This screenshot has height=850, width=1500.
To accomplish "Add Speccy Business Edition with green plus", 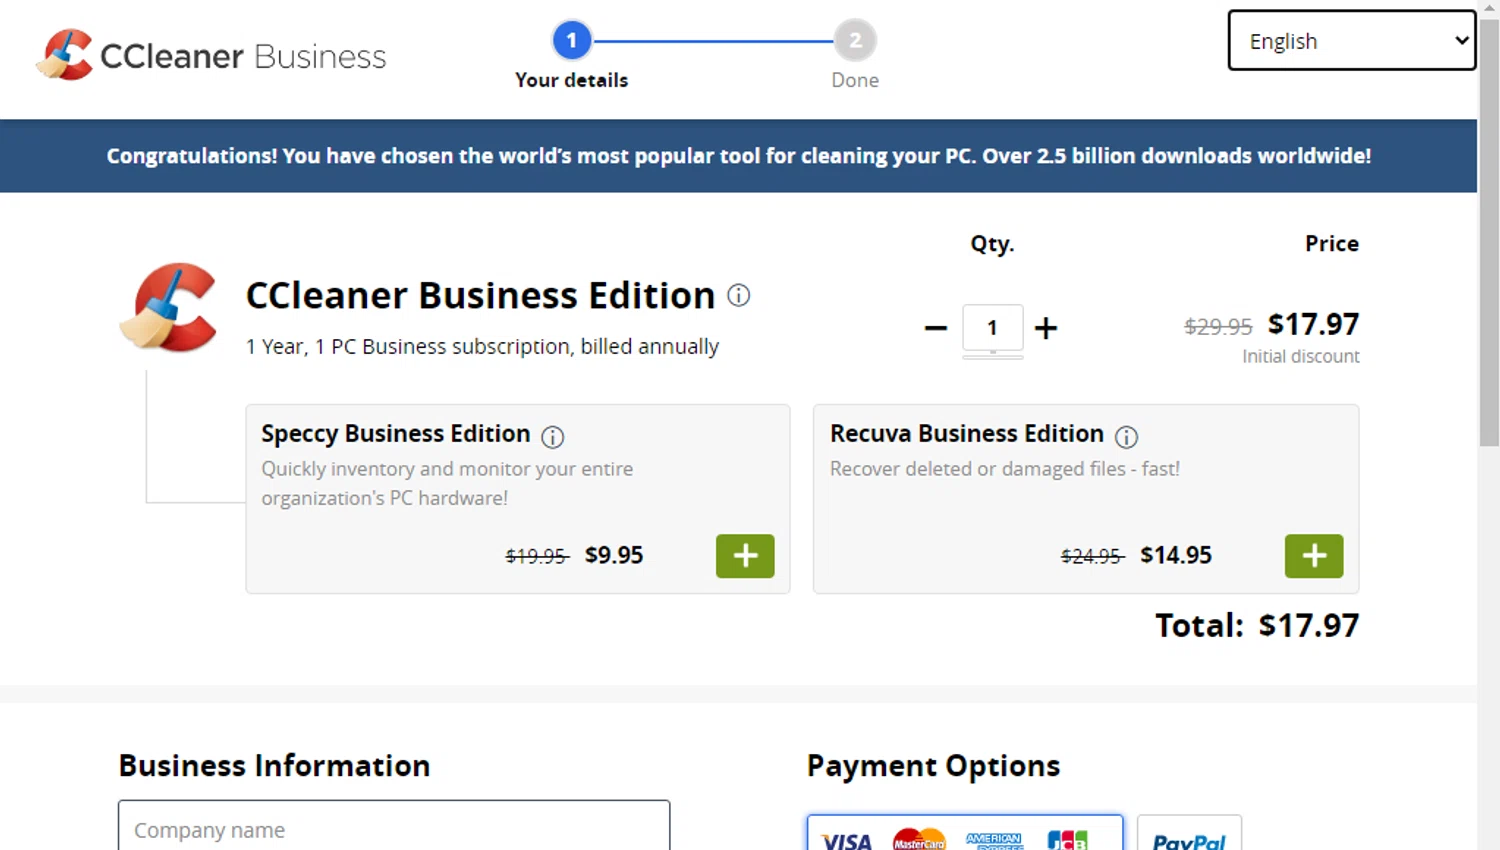I will [745, 556].
